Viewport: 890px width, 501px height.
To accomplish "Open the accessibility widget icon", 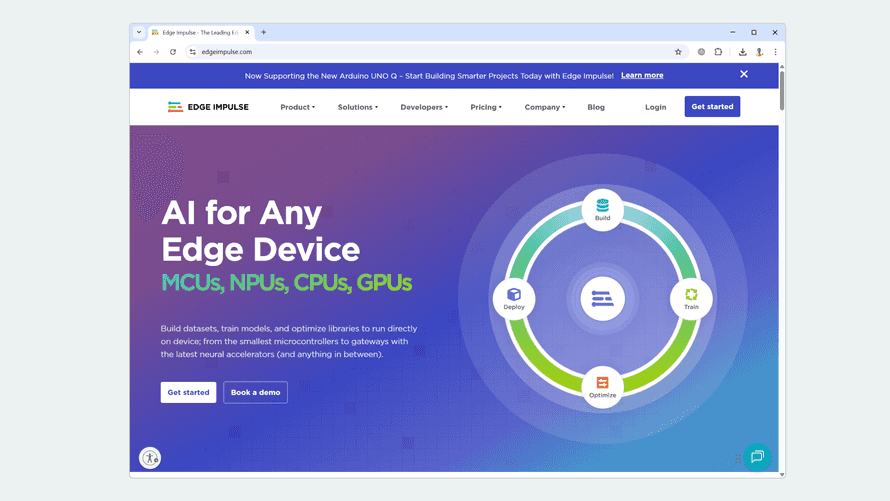I will click(x=150, y=458).
